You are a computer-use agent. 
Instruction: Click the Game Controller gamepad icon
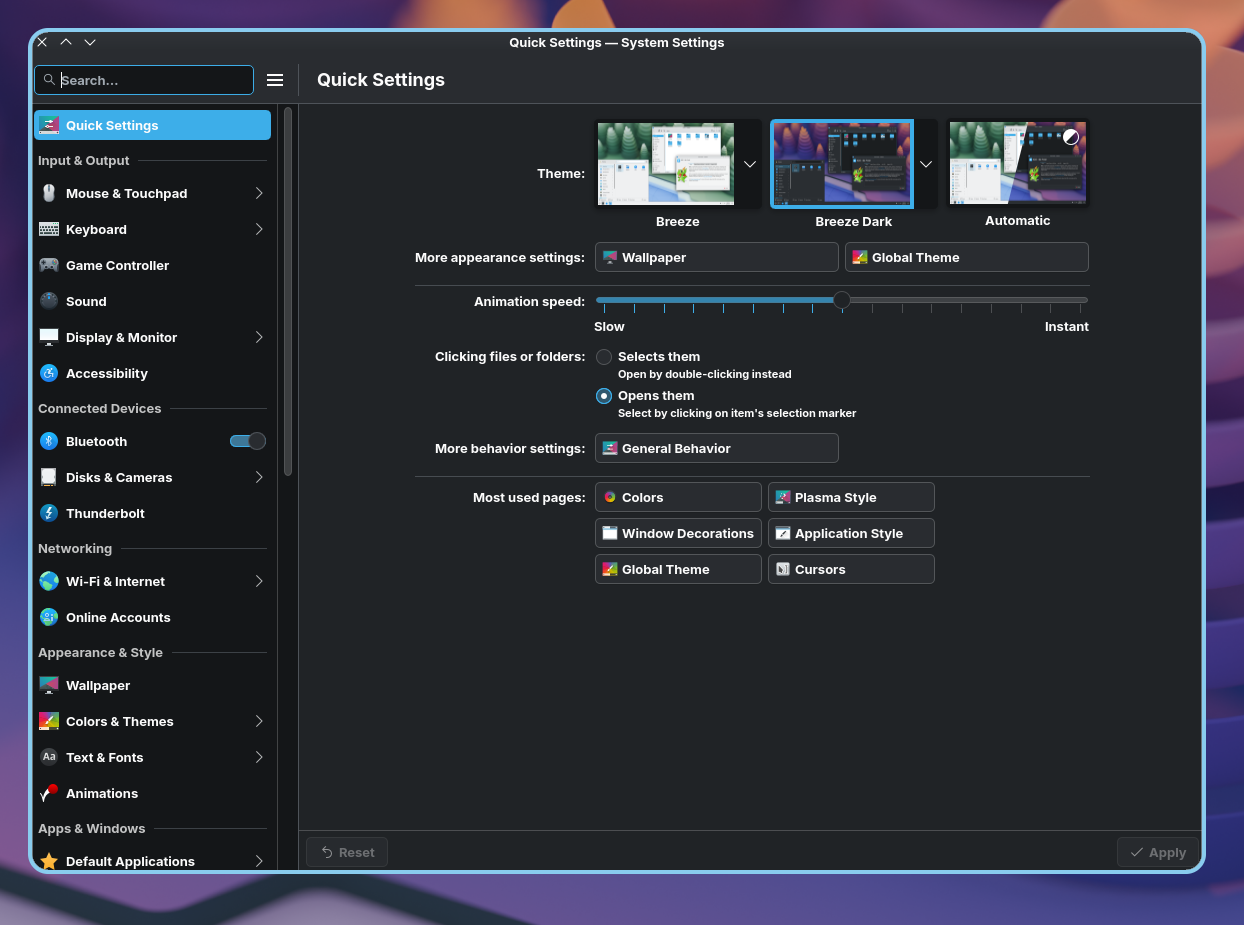pyautogui.click(x=49, y=265)
